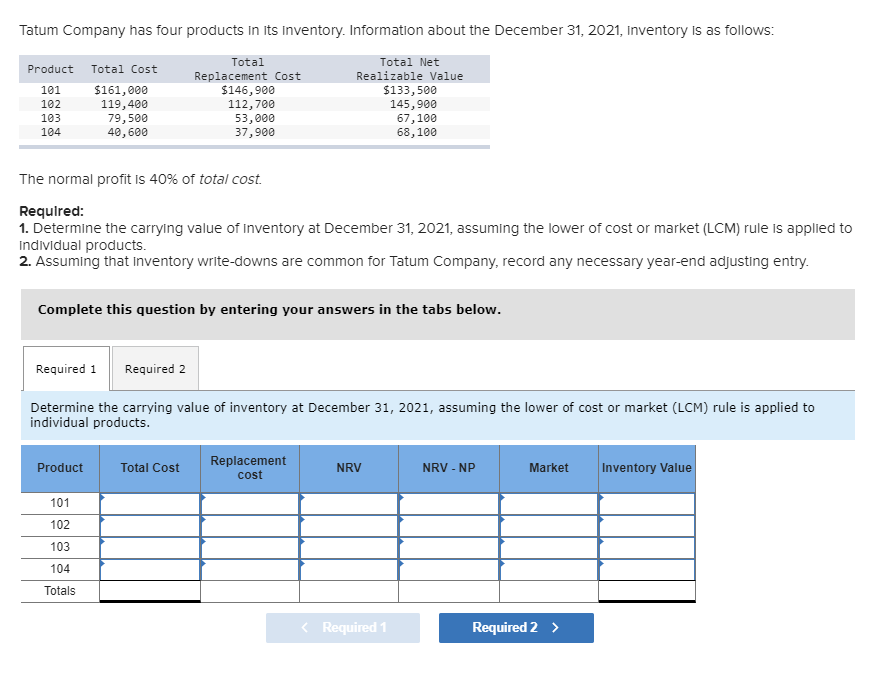Select Inventory Value input for product 102
The height and width of the screenshot is (676, 877).
[x=647, y=526]
